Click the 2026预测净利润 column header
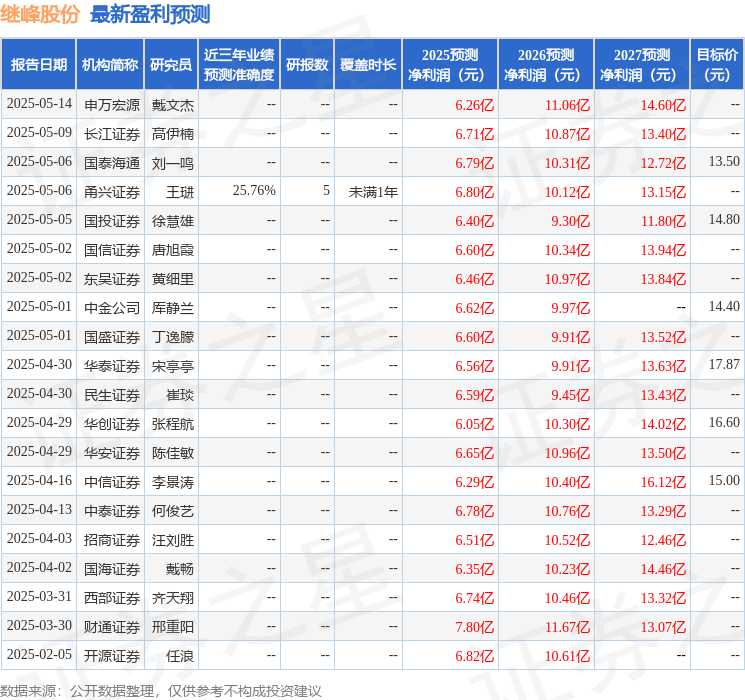The width and height of the screenshot is (745, 700). tap(546, 65)
